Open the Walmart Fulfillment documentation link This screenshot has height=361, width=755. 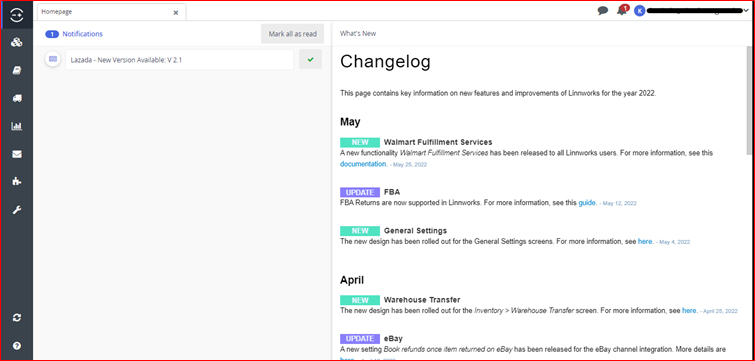[363, 164]
